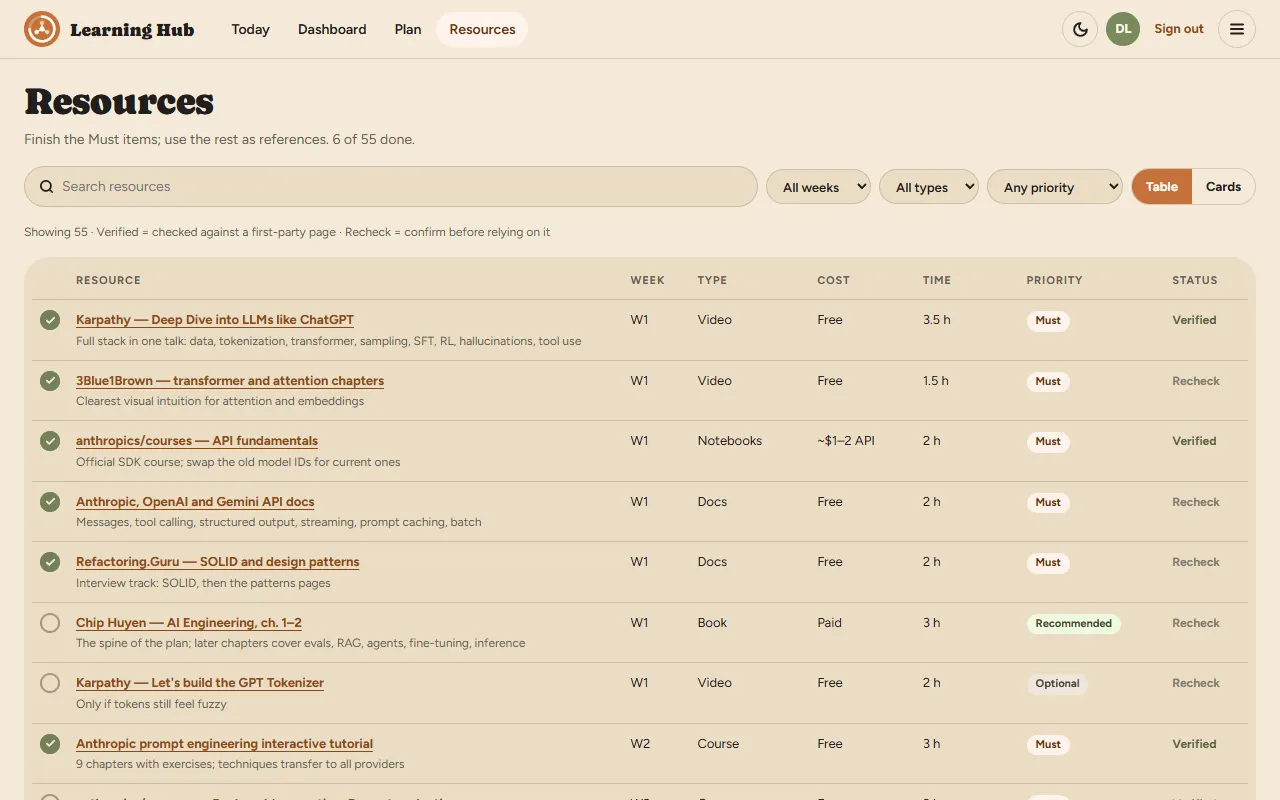
Task: Switch to Table view
Action: (x=1162, y=187)
